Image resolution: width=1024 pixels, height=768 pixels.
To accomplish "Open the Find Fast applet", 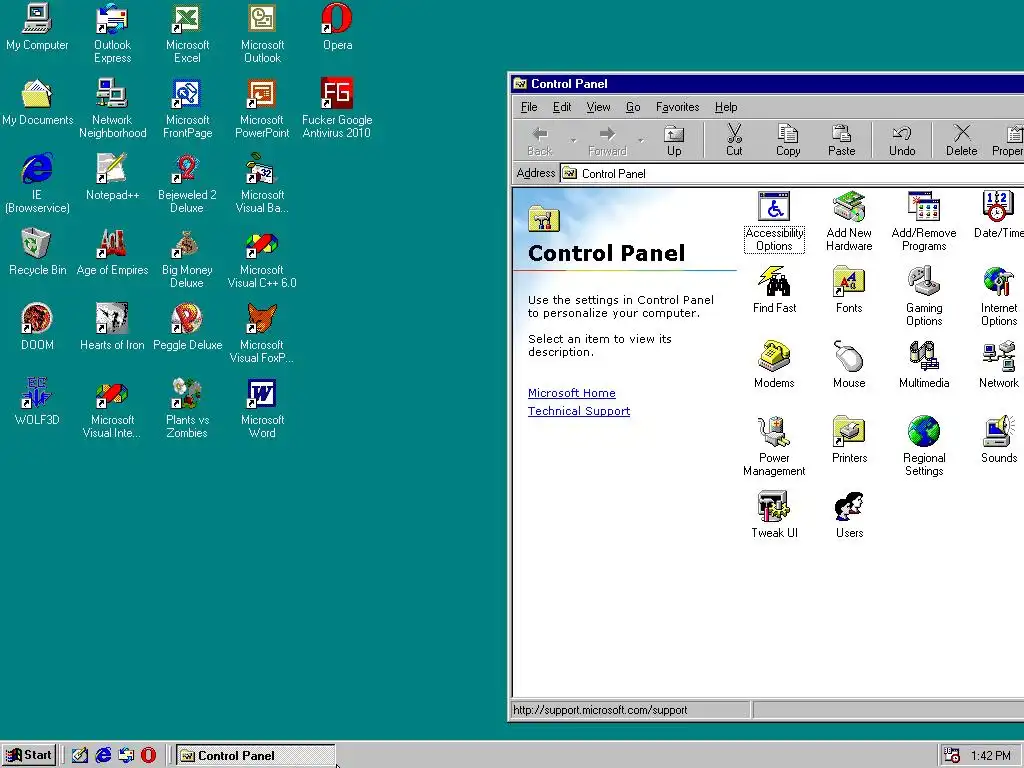I will coord(774,289).
